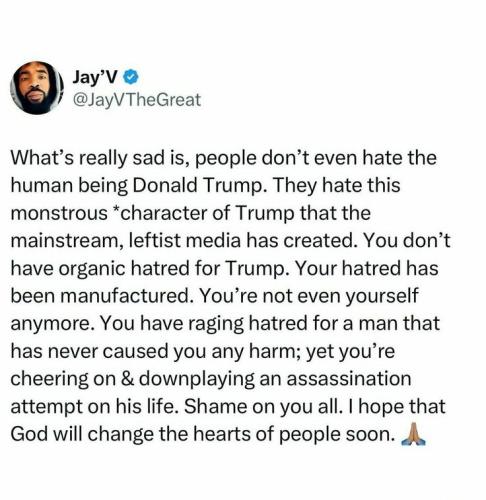Open the Jay'V display name
486x500 pixels.
click(x=95, y=77)
